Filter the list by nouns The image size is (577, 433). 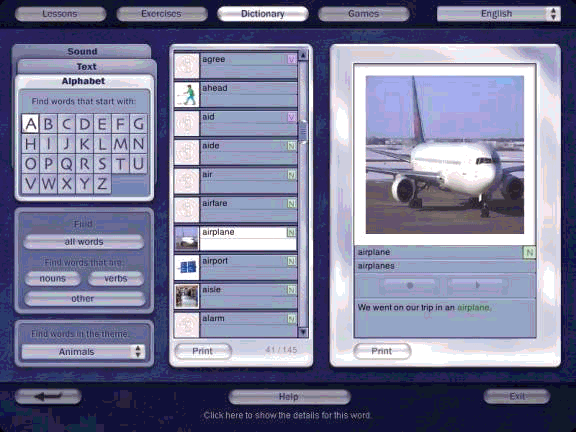(52, 278)
